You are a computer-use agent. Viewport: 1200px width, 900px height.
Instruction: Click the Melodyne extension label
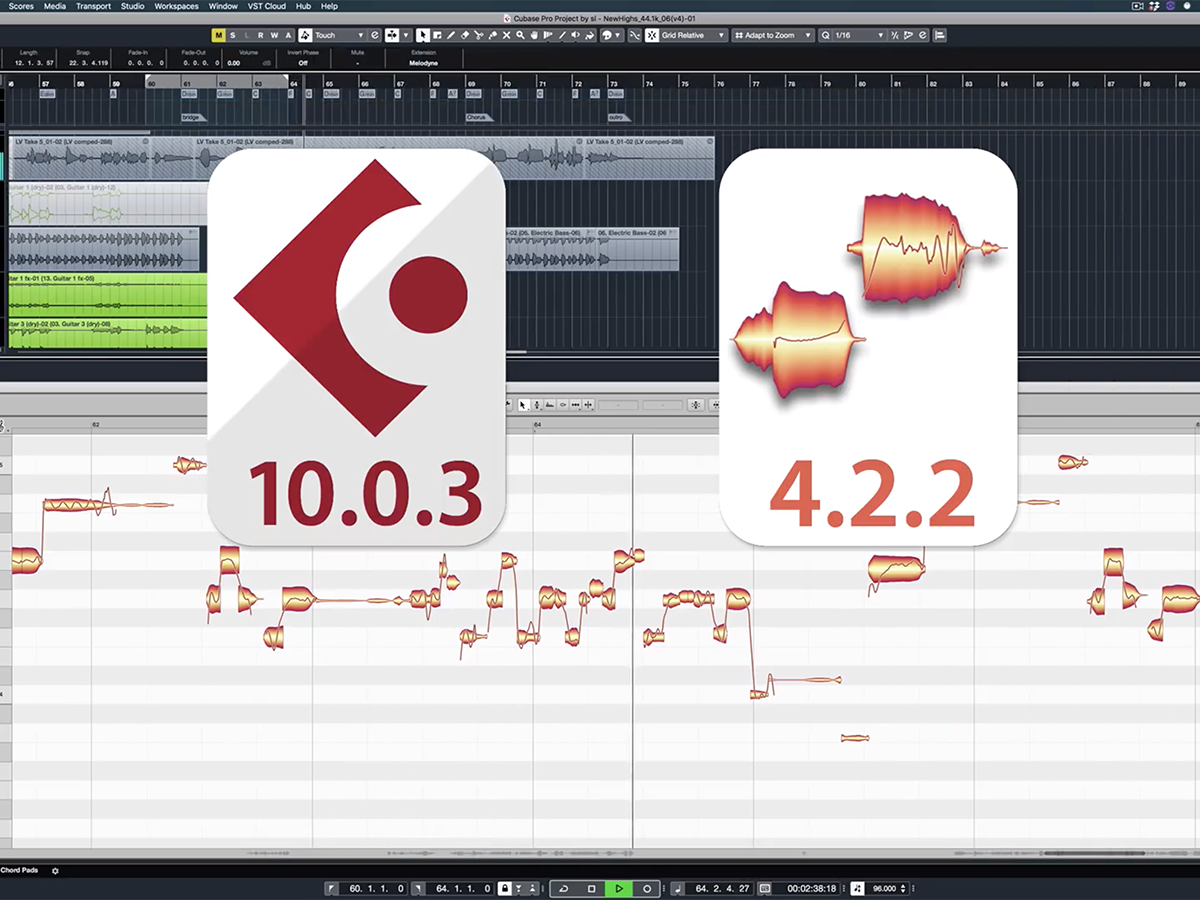pos(423,63)
